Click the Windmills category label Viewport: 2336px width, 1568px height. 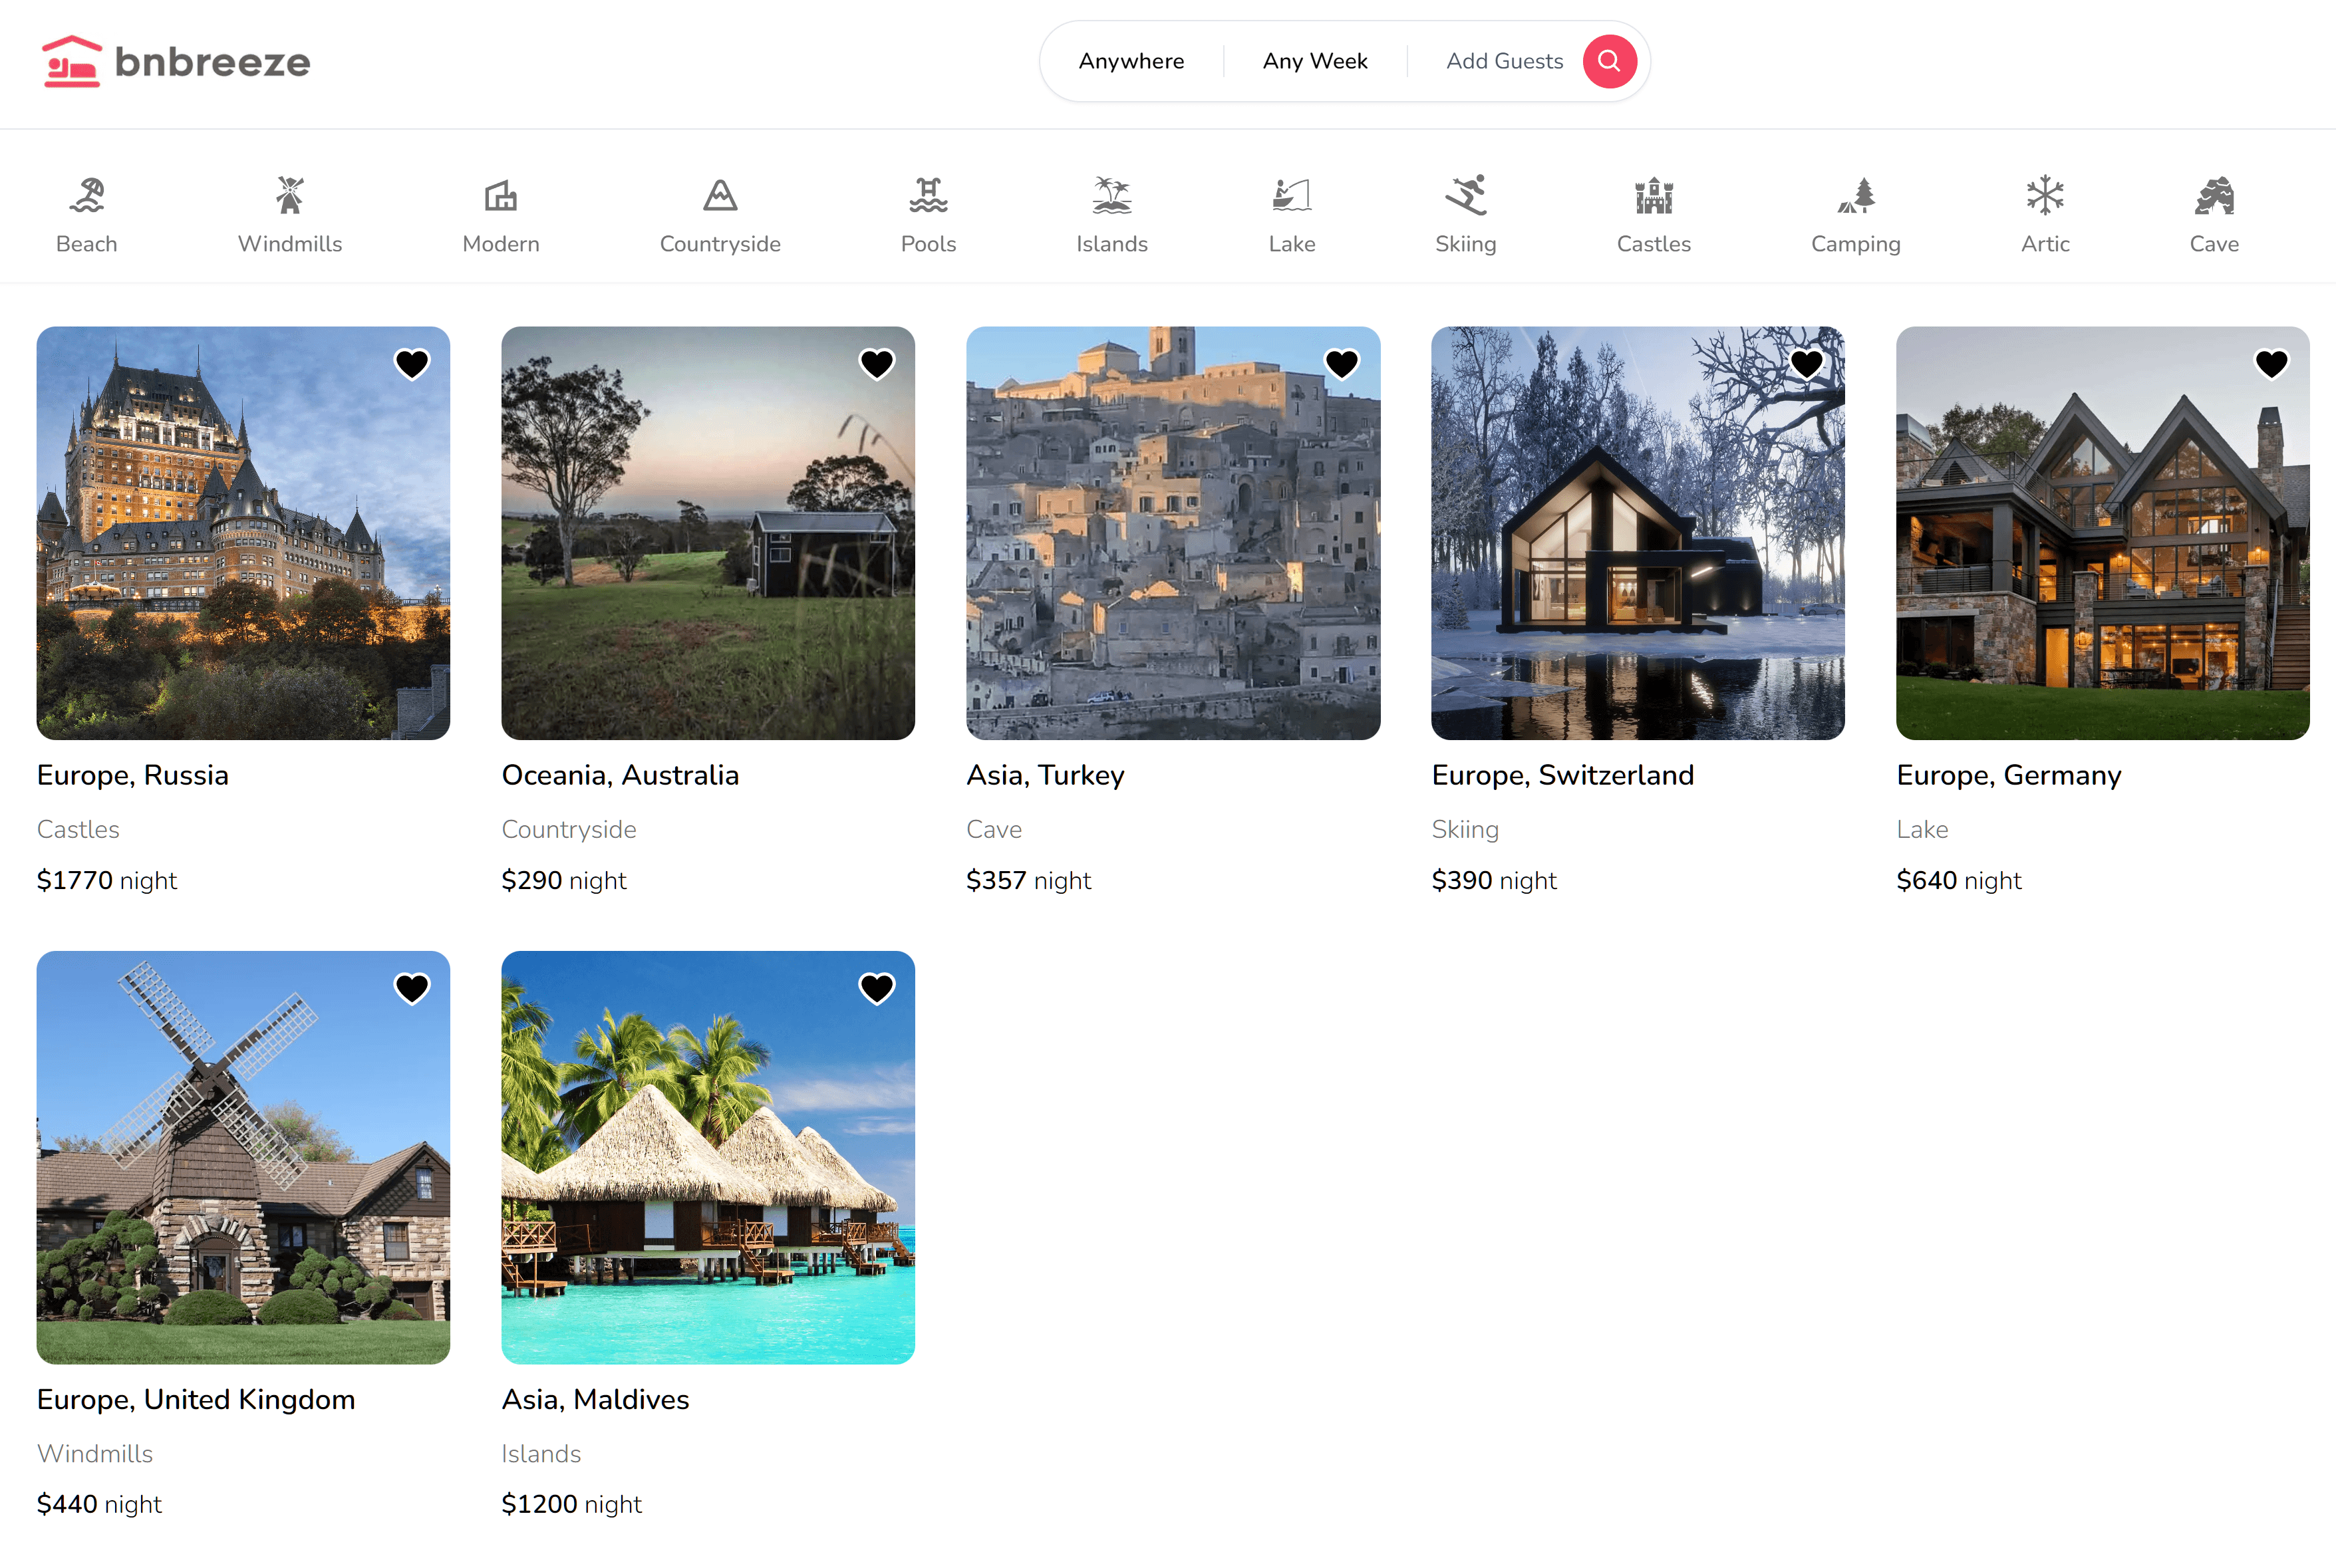pos(290,244)
